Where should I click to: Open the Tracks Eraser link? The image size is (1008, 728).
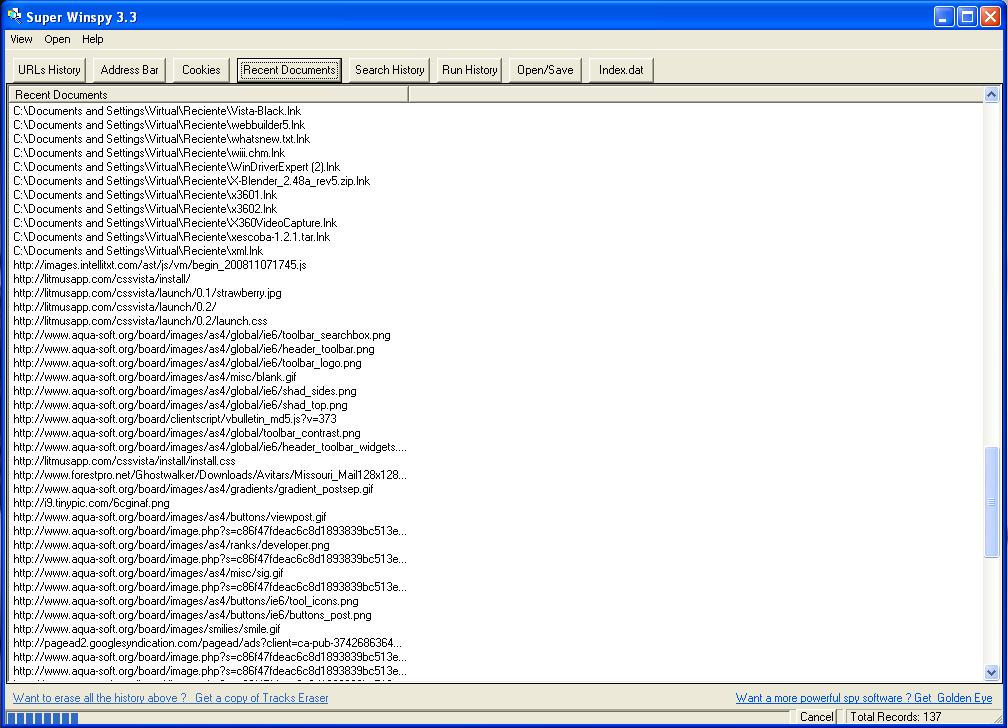262,698
